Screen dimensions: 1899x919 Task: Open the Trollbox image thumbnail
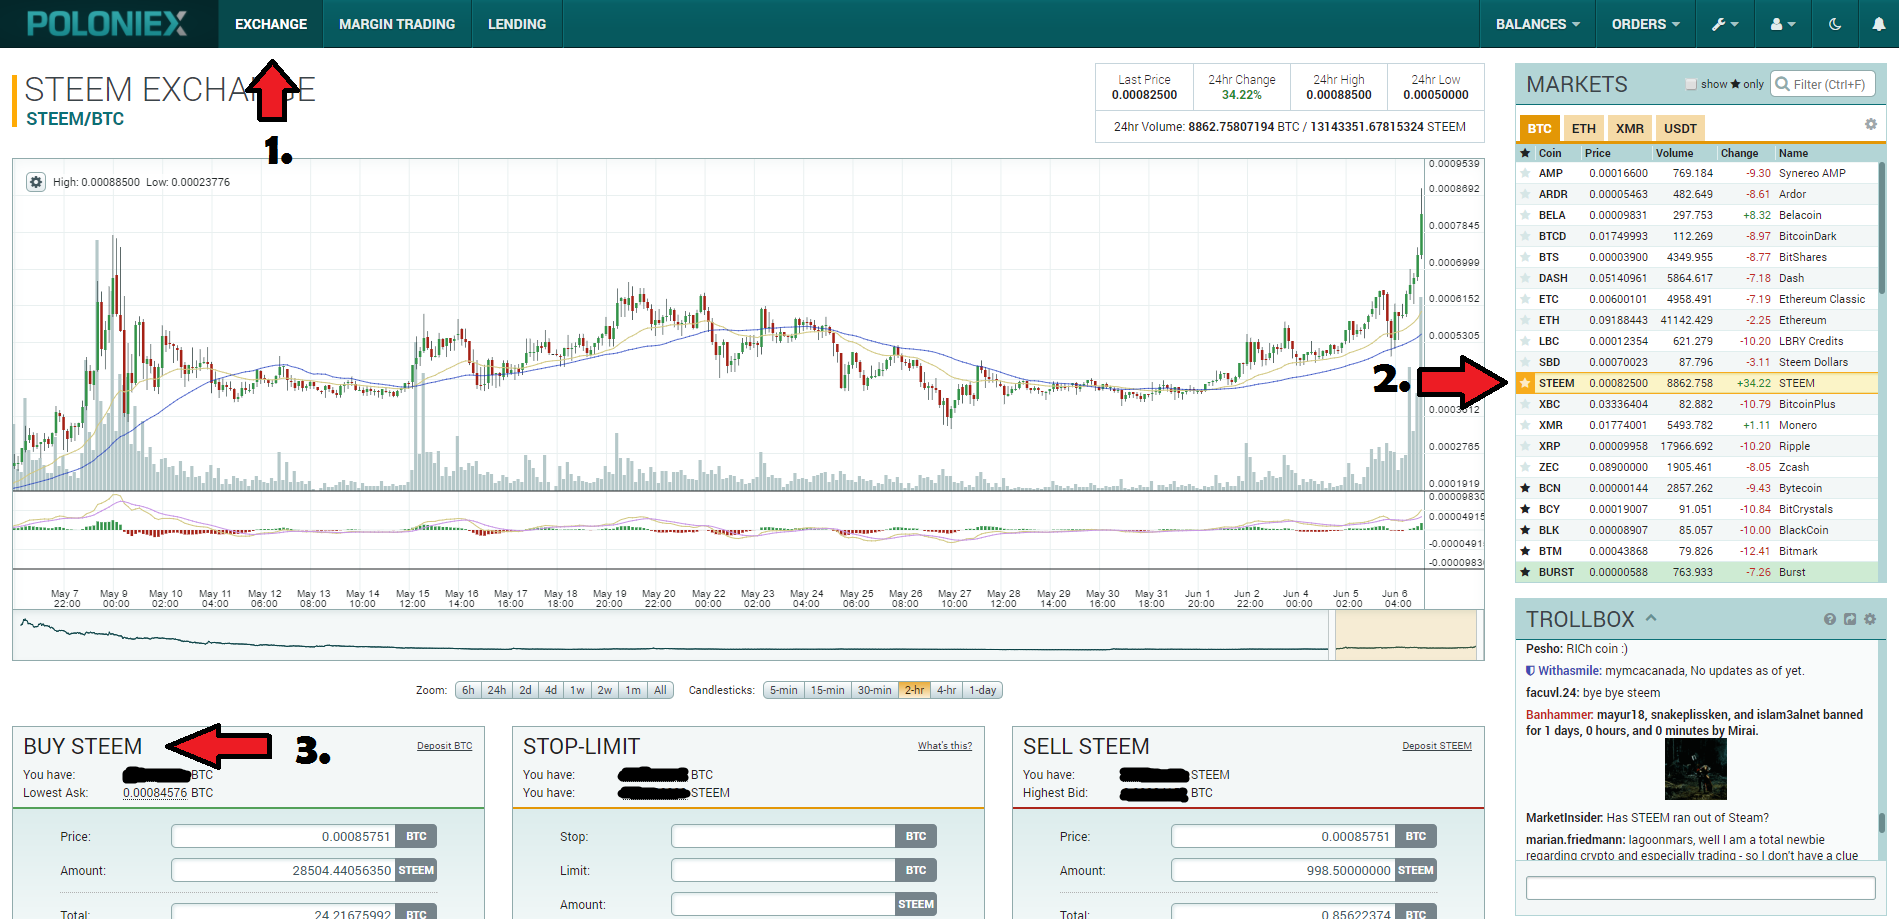tap(1696, 769)
